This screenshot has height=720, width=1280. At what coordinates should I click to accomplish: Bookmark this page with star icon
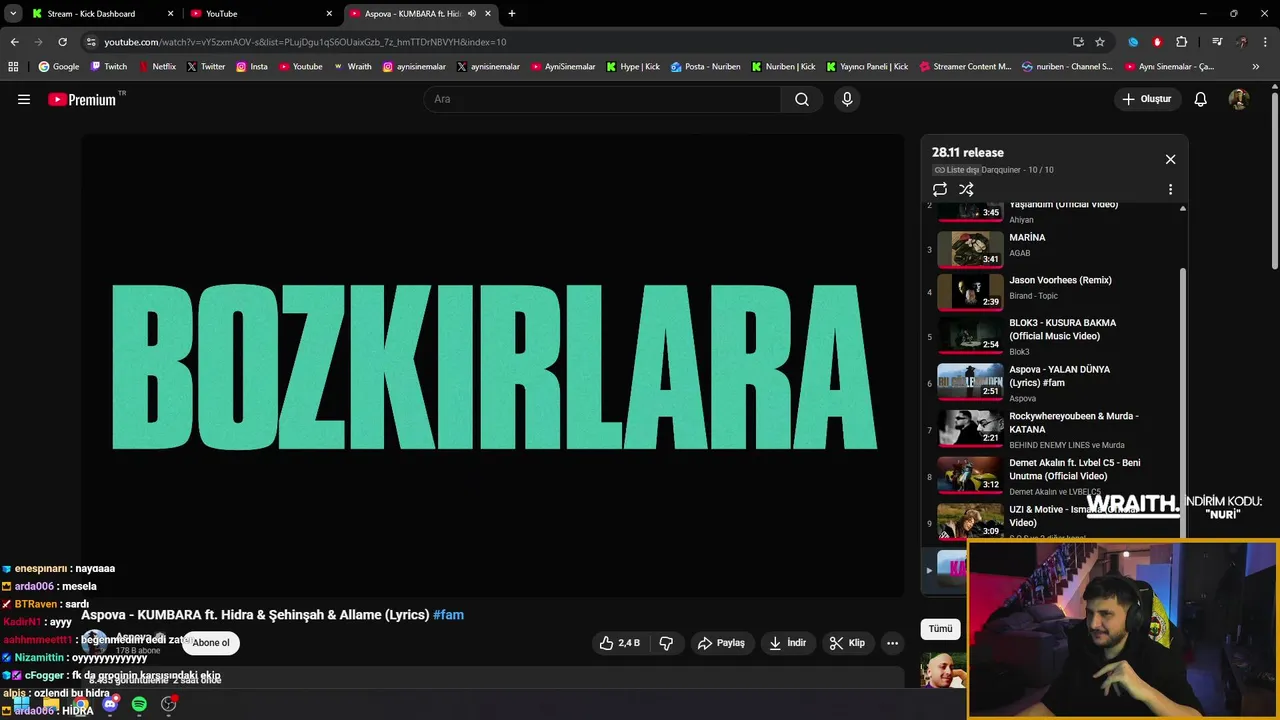point(1100,42)
